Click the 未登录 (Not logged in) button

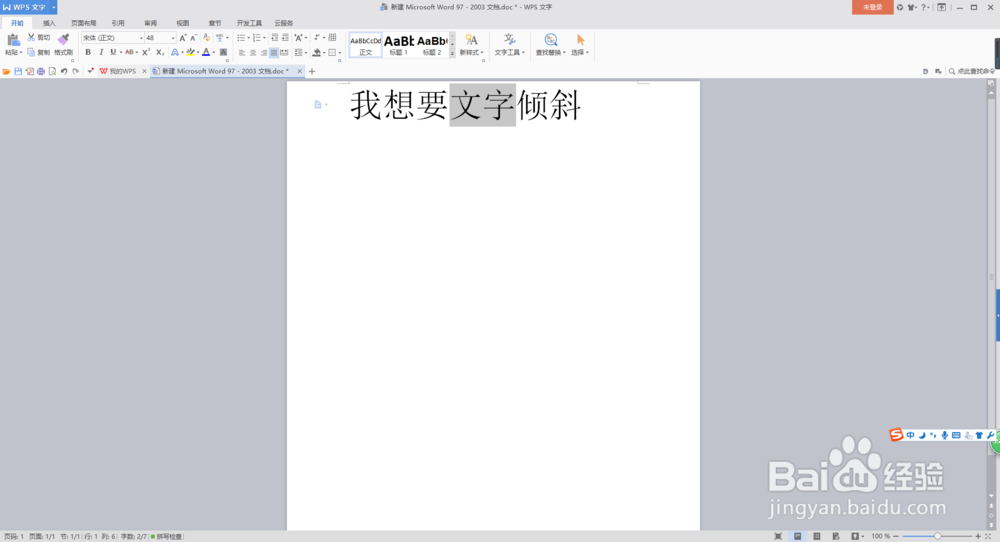click(872, 7)
